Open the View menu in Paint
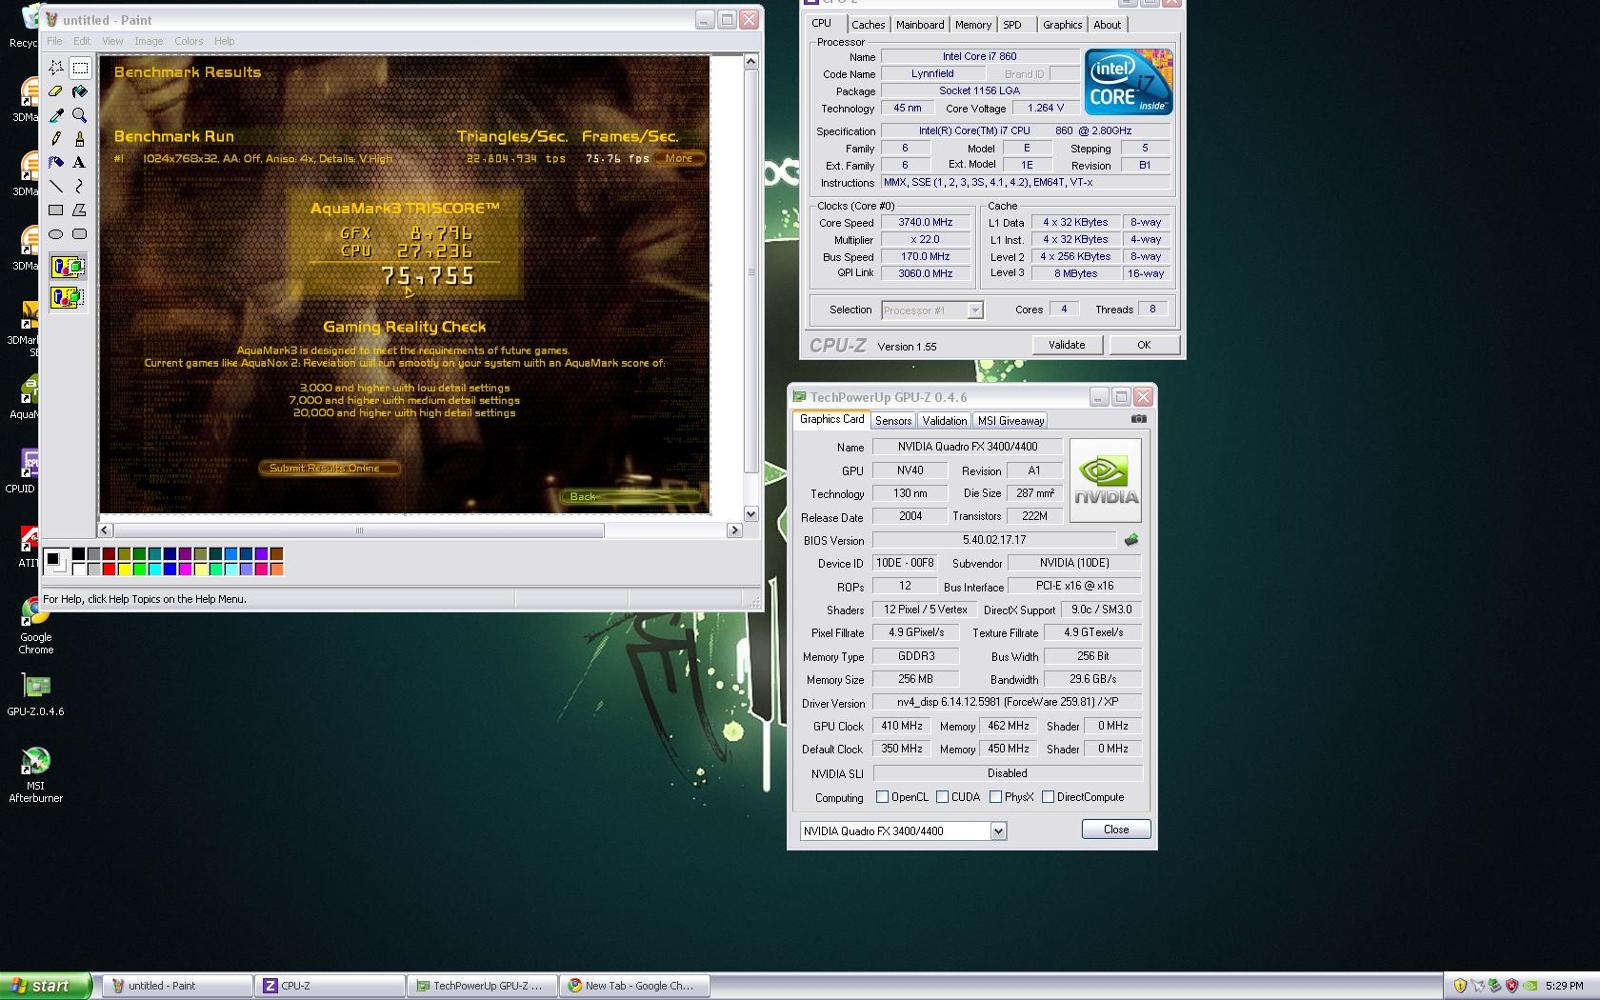Image resolution: width=1600 pixels, height=1000 pixels. [113, 41]
